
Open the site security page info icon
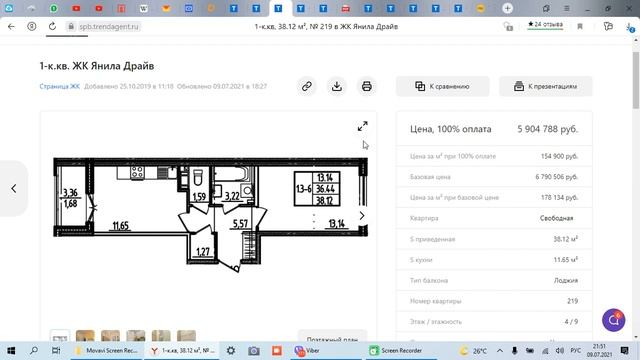(x=71, y=27)
